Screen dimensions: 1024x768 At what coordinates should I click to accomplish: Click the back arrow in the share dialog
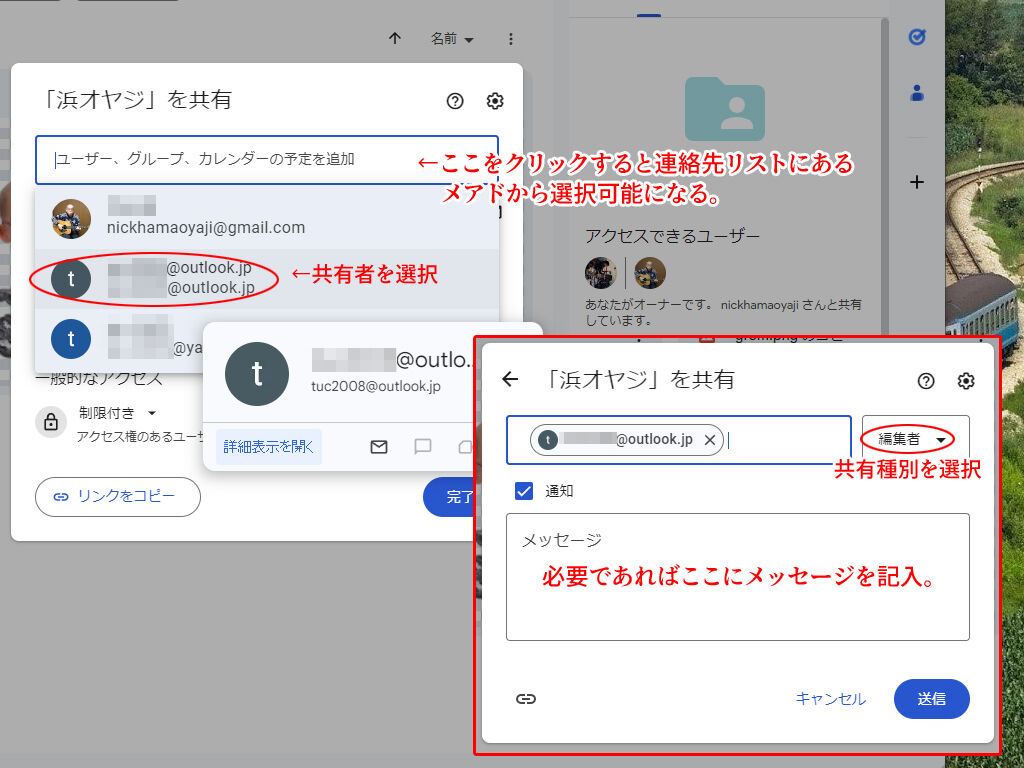[510, 380]
